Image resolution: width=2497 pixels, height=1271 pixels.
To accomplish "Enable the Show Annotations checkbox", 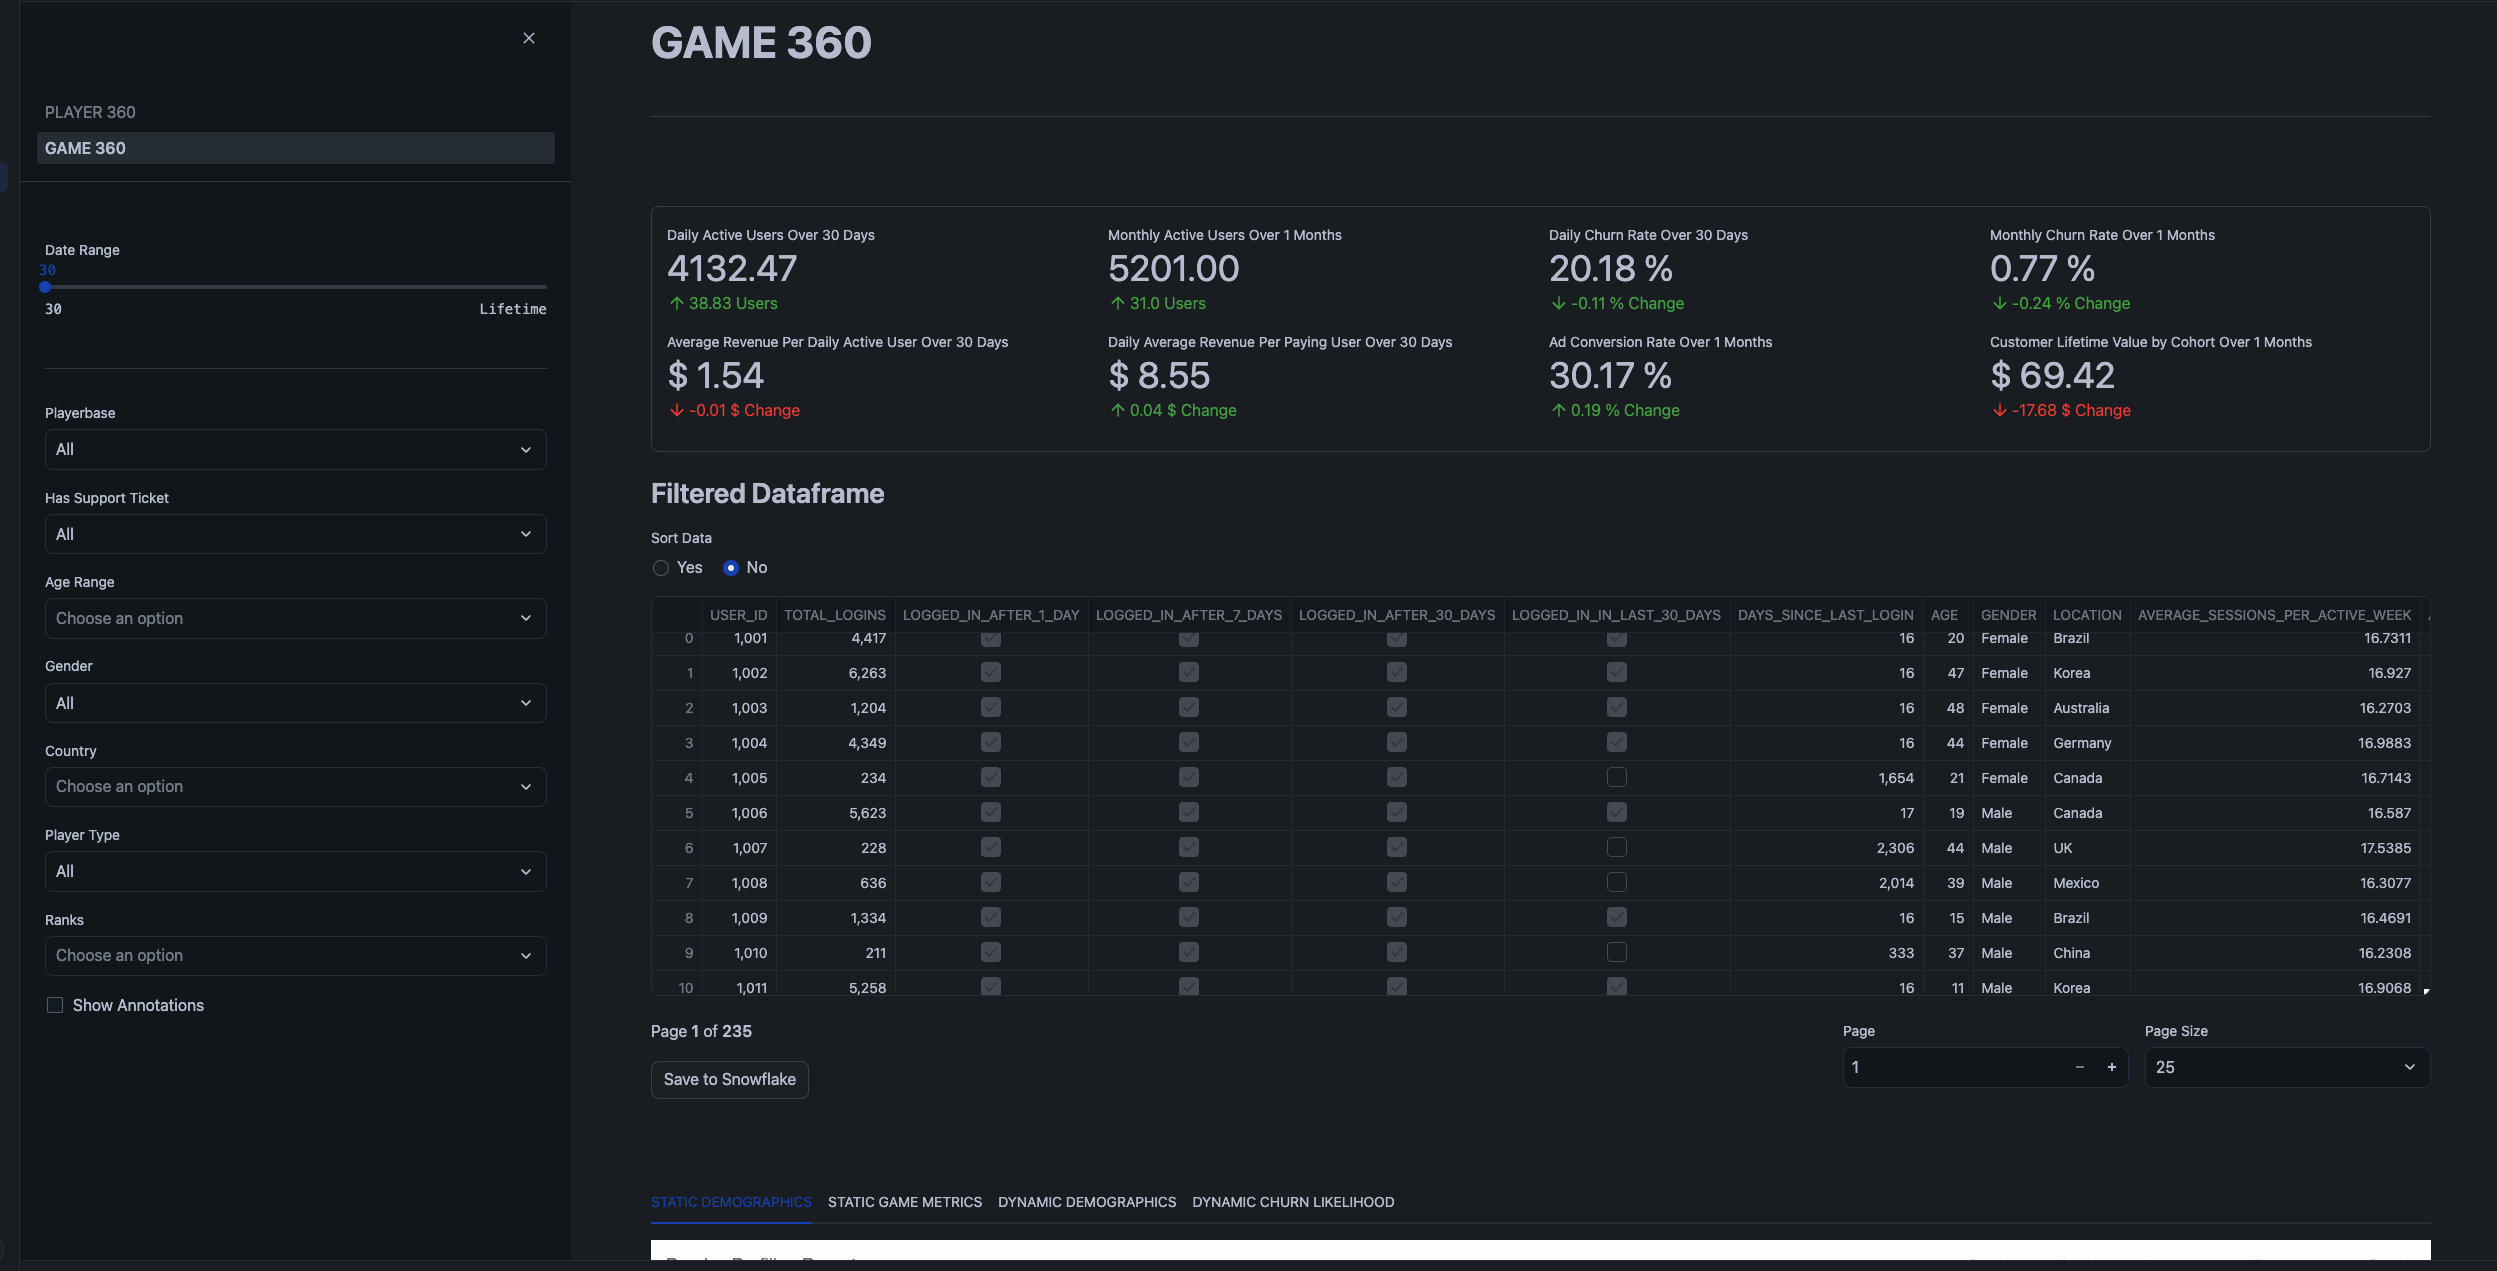I will point(55,1004).
